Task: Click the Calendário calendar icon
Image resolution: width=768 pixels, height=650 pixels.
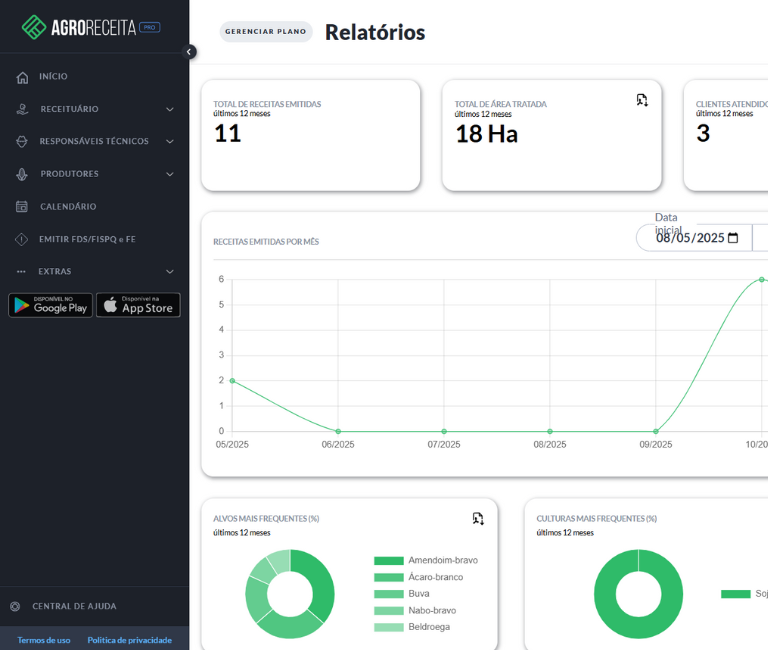Action: (x=22, y=207)
